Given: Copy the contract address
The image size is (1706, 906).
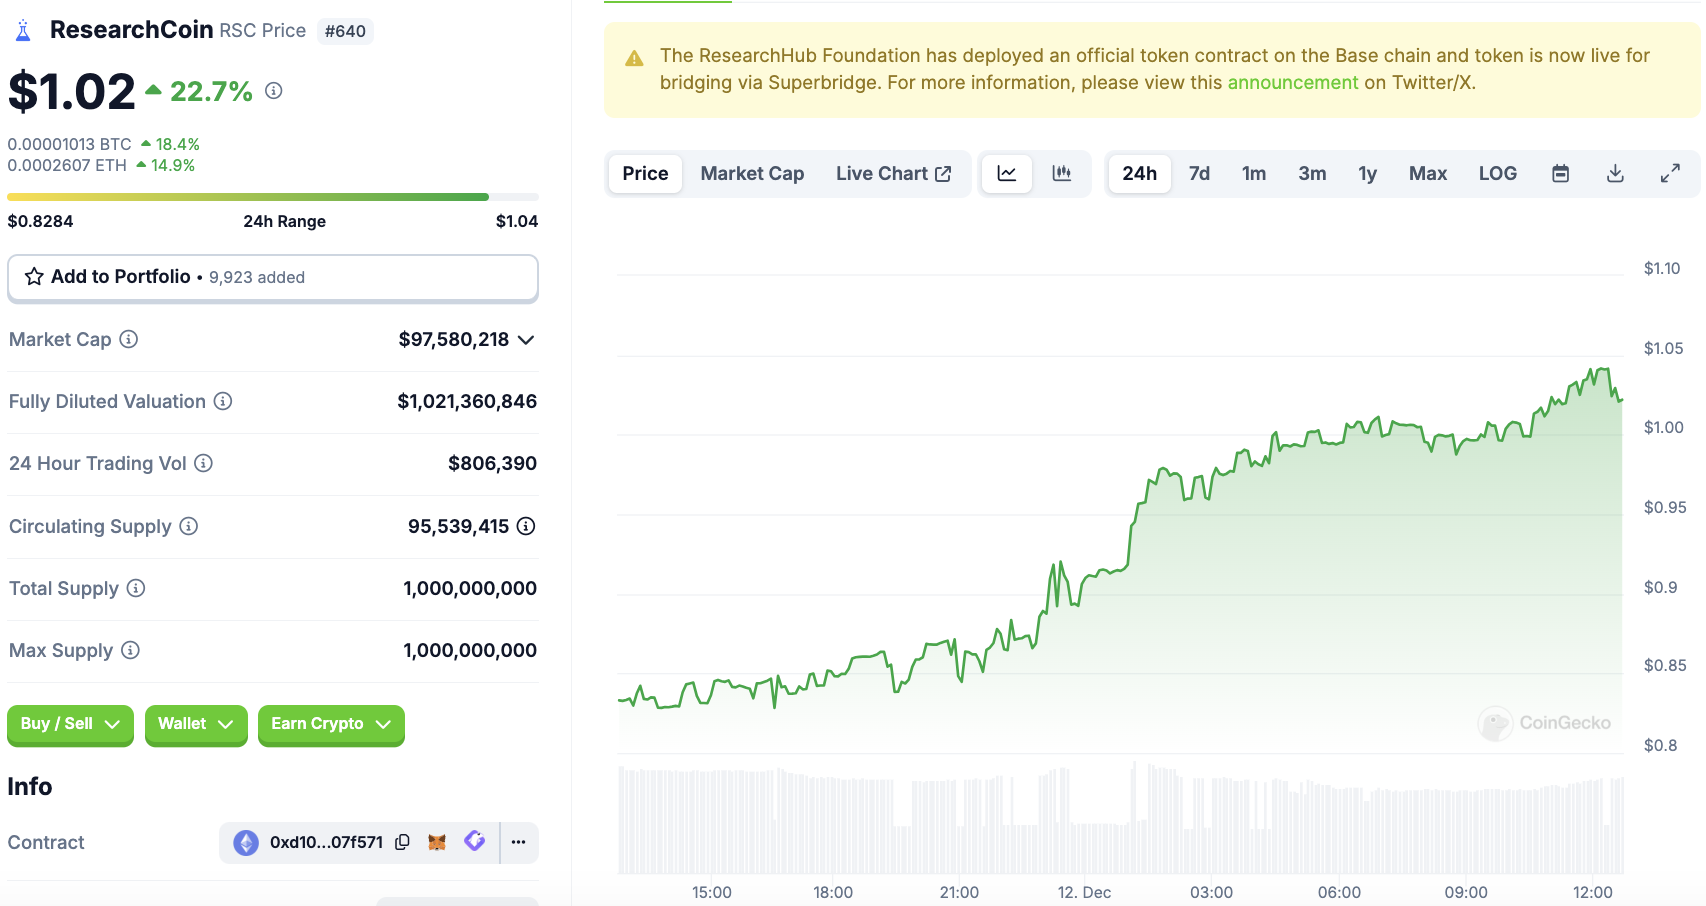Looking at the screenshot, I should pos(402,842).
